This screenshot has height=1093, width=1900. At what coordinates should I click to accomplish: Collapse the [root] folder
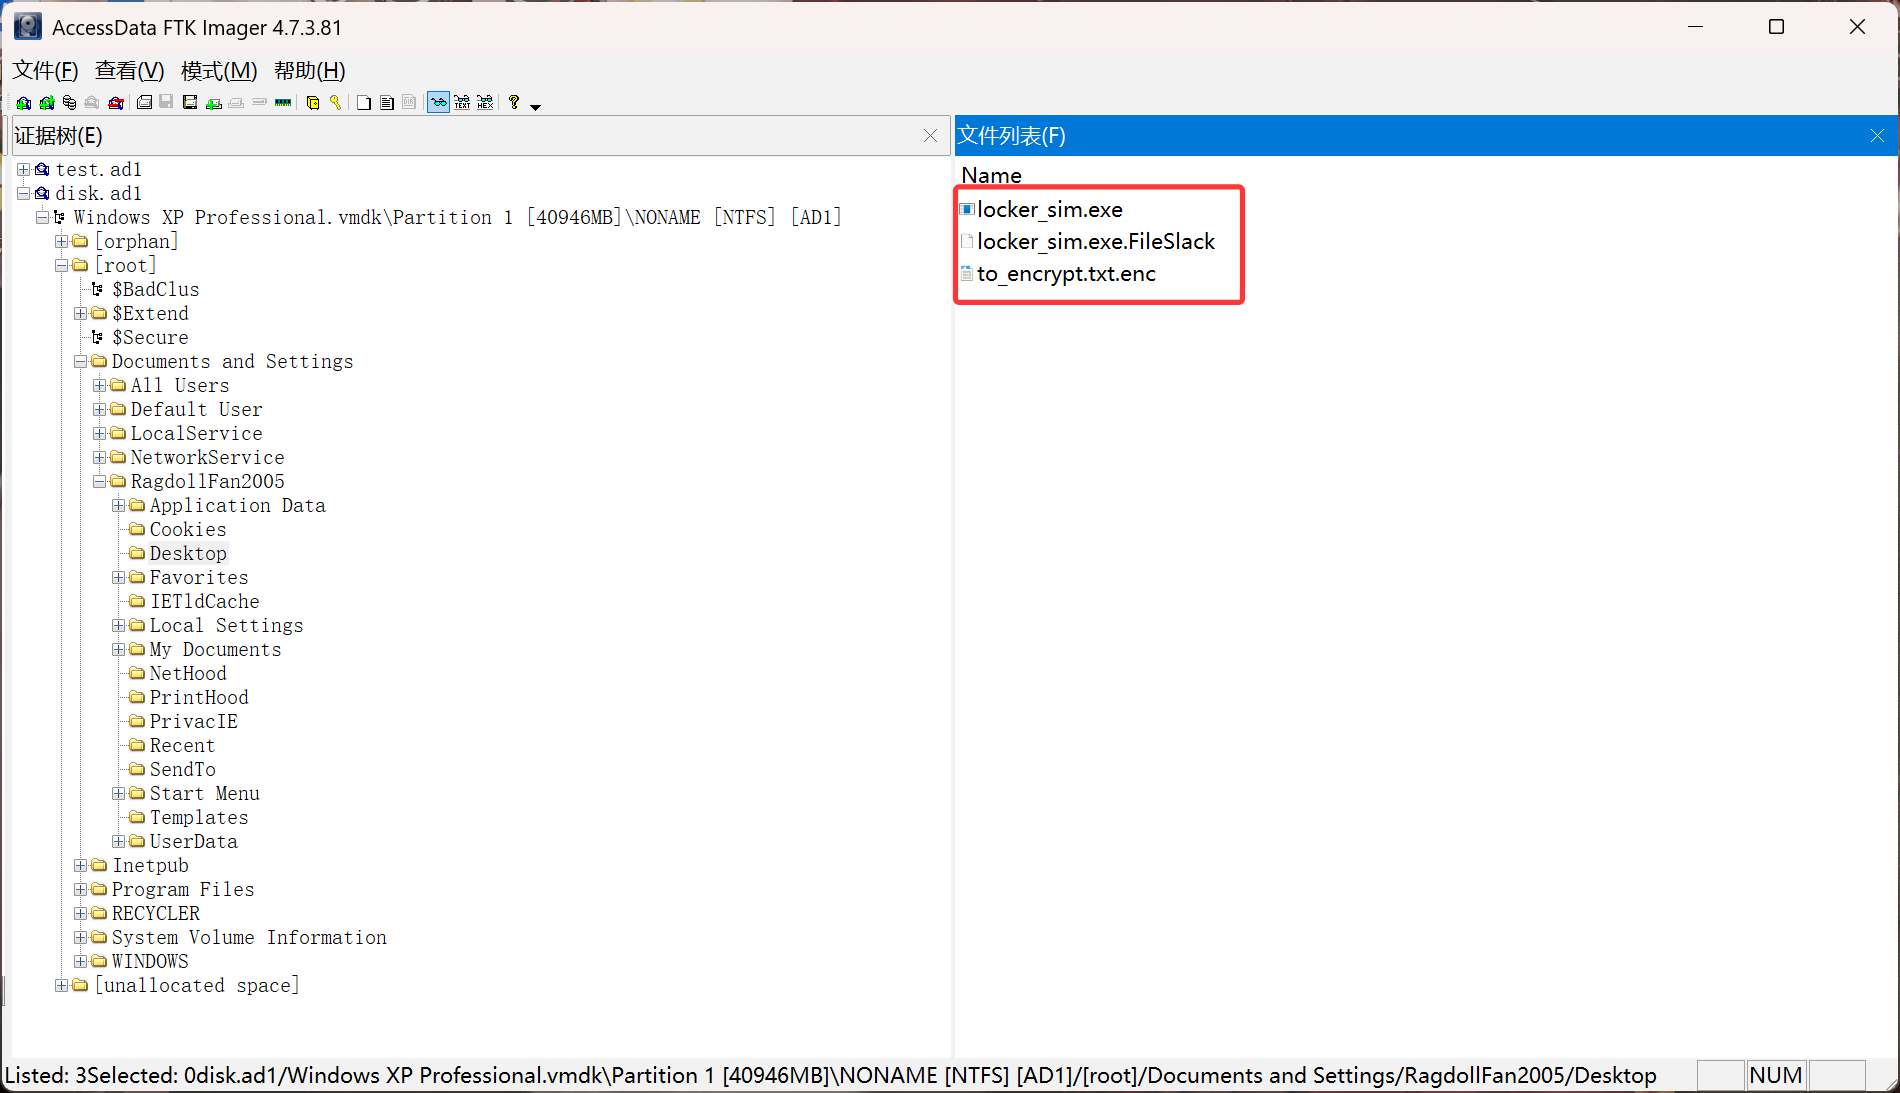coord(62,266)
